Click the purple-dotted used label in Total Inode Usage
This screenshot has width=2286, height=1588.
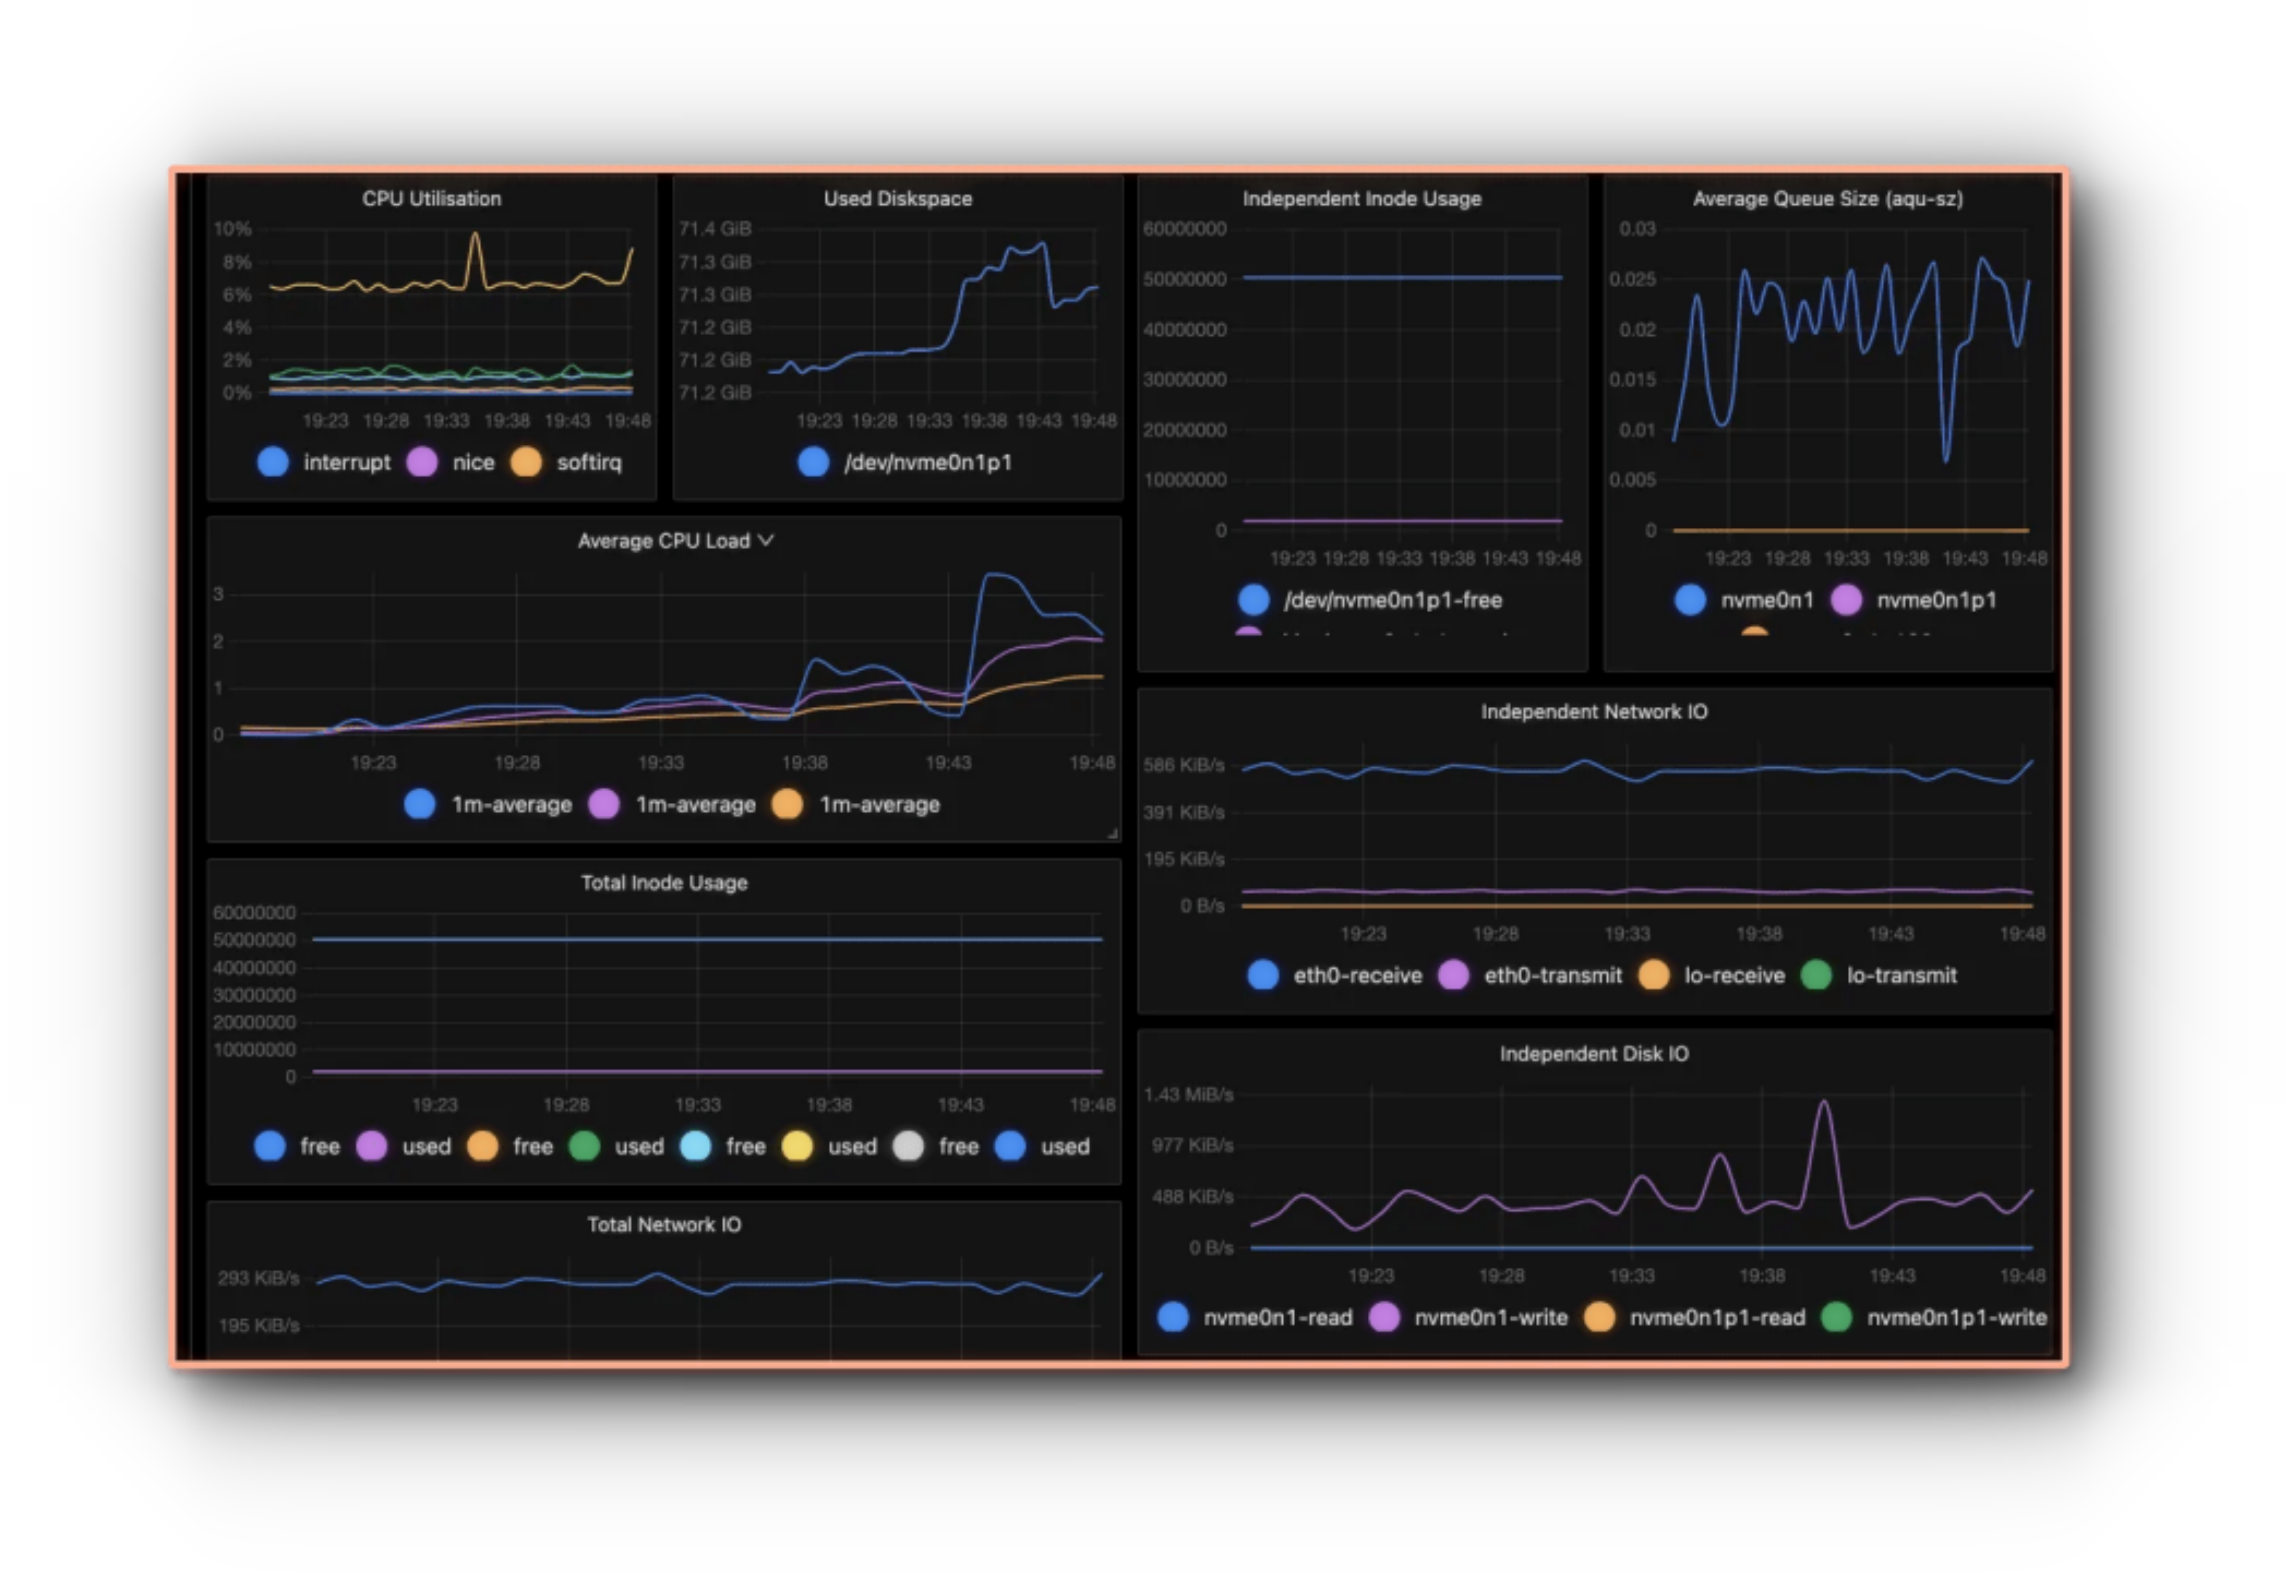426,1146
